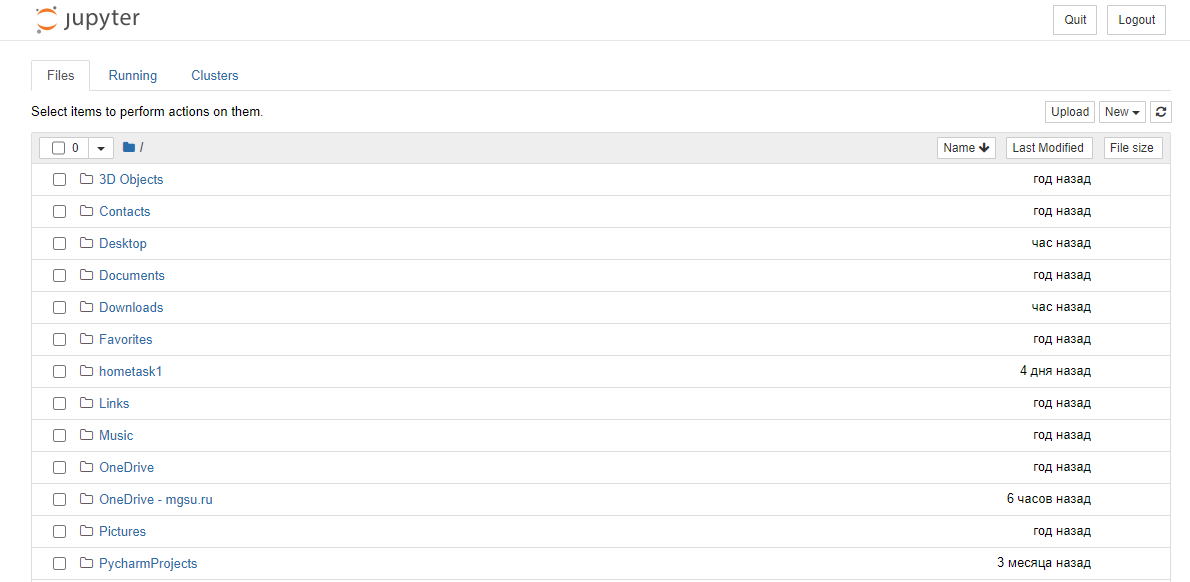The image size is (1190, 582).
Task: Check the Documents folder checkbox
Action: pyautogui.click(x=59, y=275)
